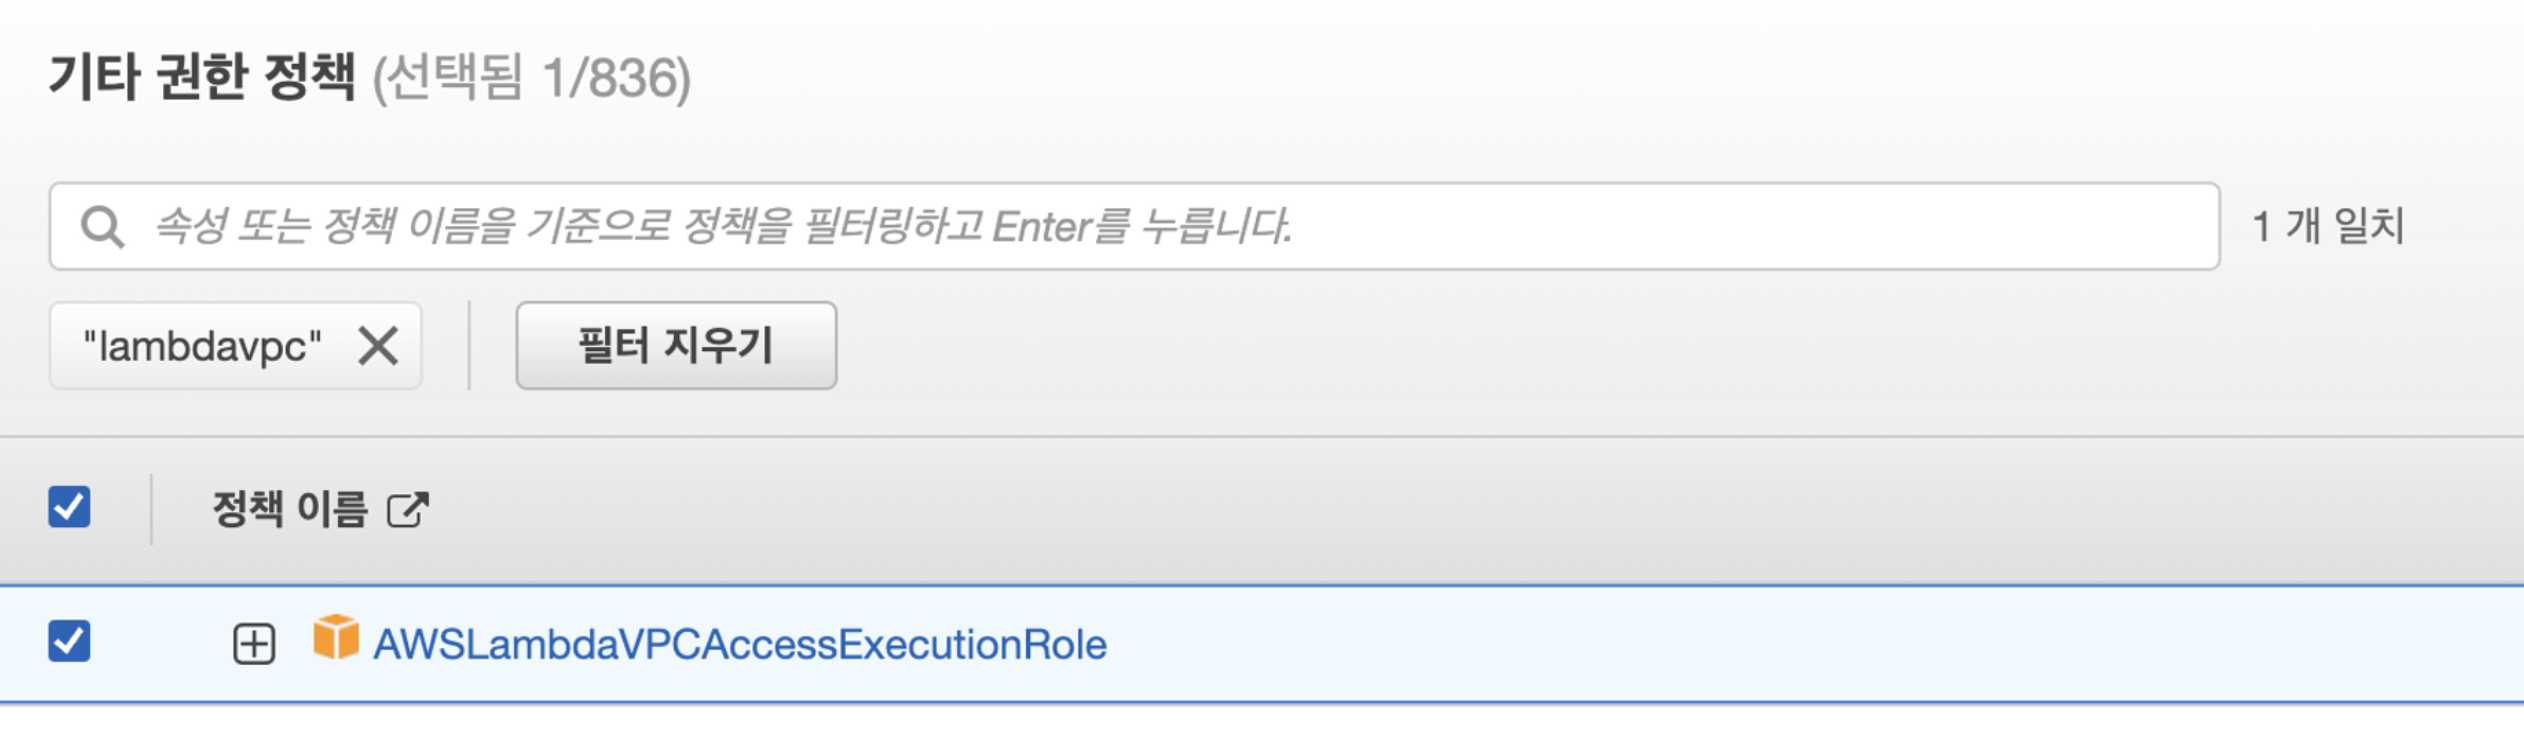Click the magnifier icon in the filter box

tap(102, 227)
